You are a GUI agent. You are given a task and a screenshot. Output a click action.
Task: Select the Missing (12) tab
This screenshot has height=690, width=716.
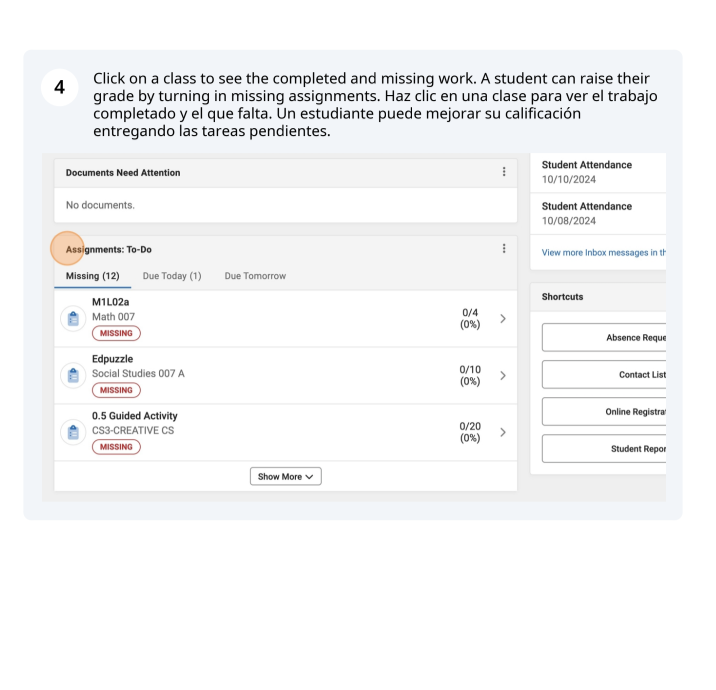pos(92,276)
